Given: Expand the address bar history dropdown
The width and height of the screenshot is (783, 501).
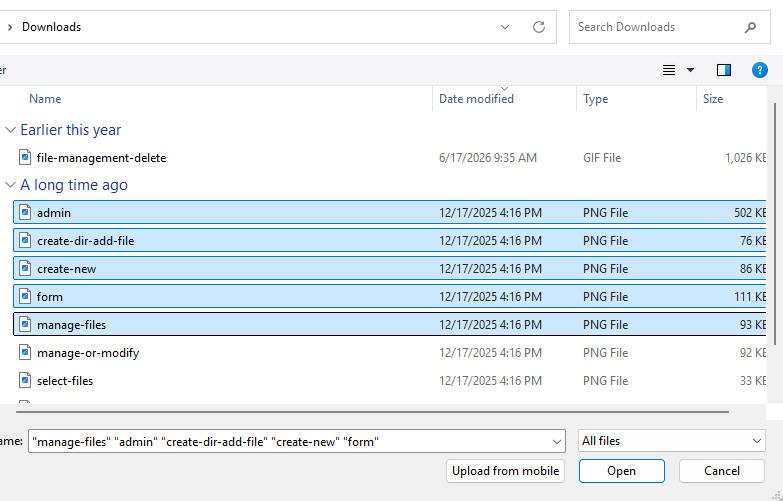Looking at the screenshot, I should (x=505, y=27).
